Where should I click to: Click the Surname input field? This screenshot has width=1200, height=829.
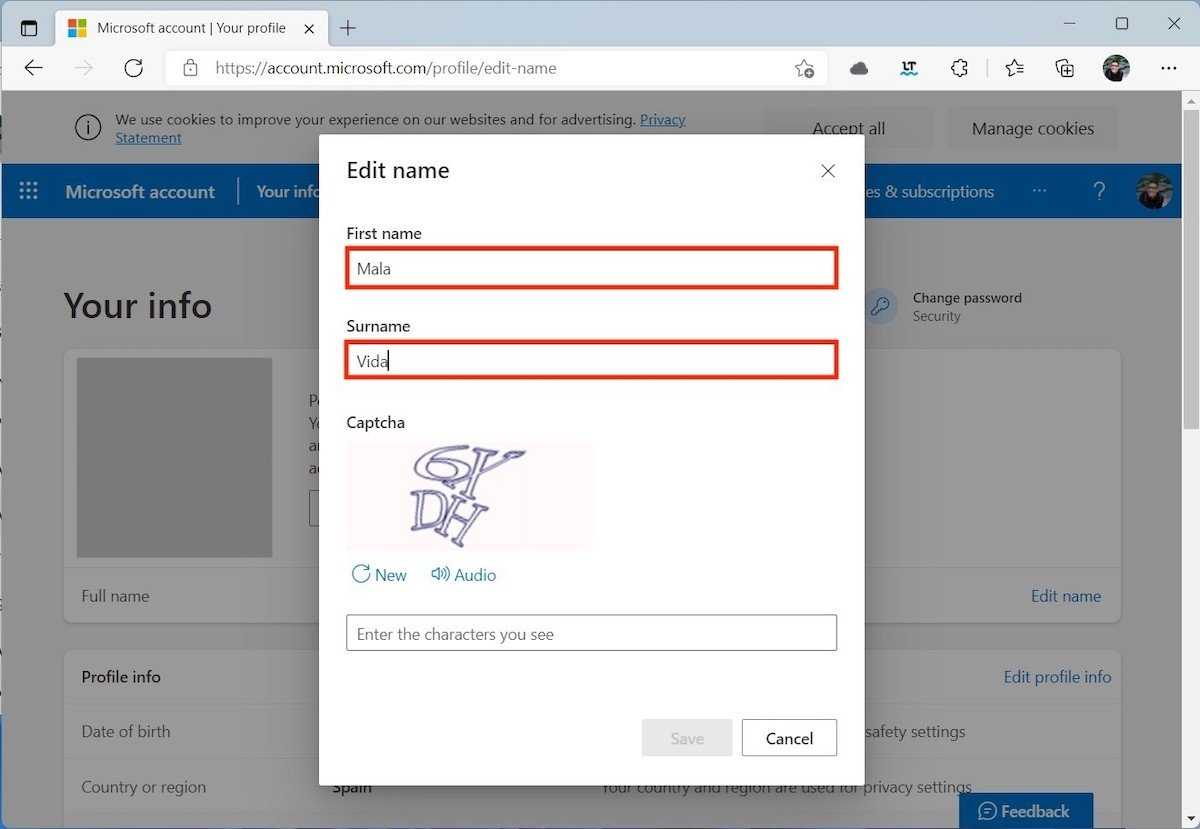pos(591,361)
